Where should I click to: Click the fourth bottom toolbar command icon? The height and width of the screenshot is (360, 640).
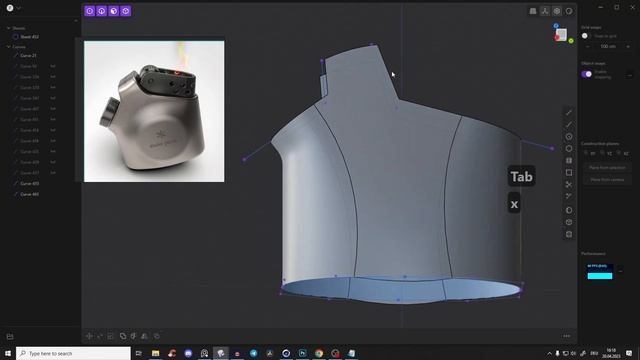[x=123, y=336]
